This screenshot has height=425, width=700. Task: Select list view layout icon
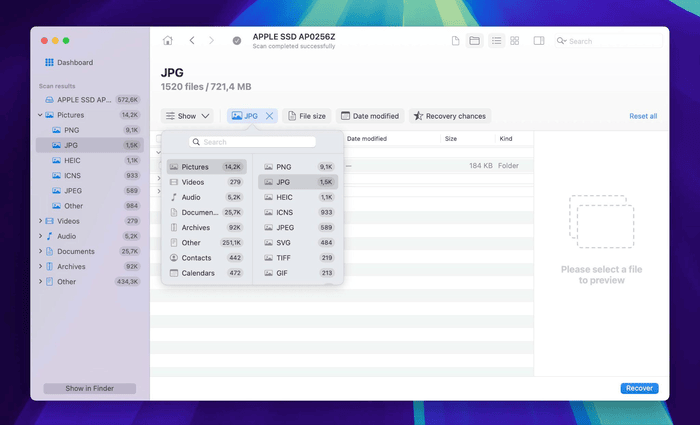point(496,41)
